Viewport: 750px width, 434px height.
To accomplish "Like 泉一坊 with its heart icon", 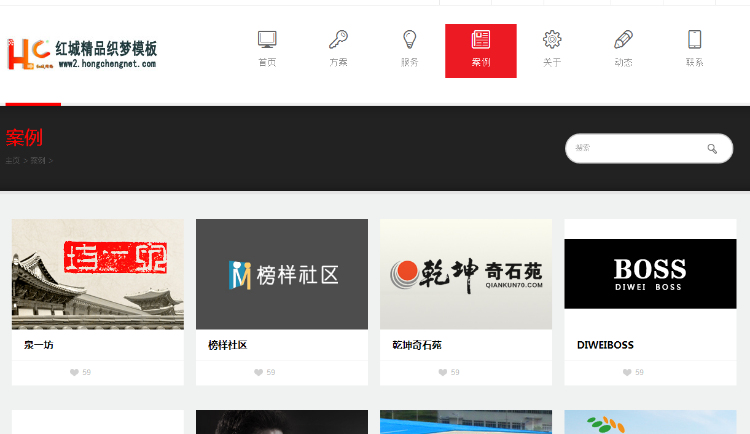I will coord(74,372).
